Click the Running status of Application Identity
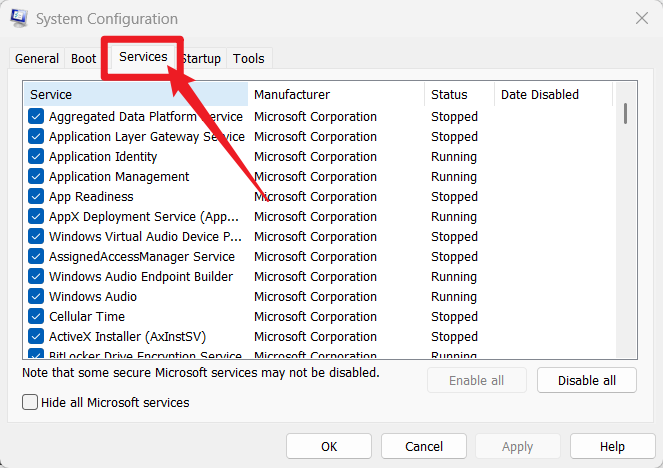Image resolution: width=663 pixels, height=468 pixels. pos(454,157)
